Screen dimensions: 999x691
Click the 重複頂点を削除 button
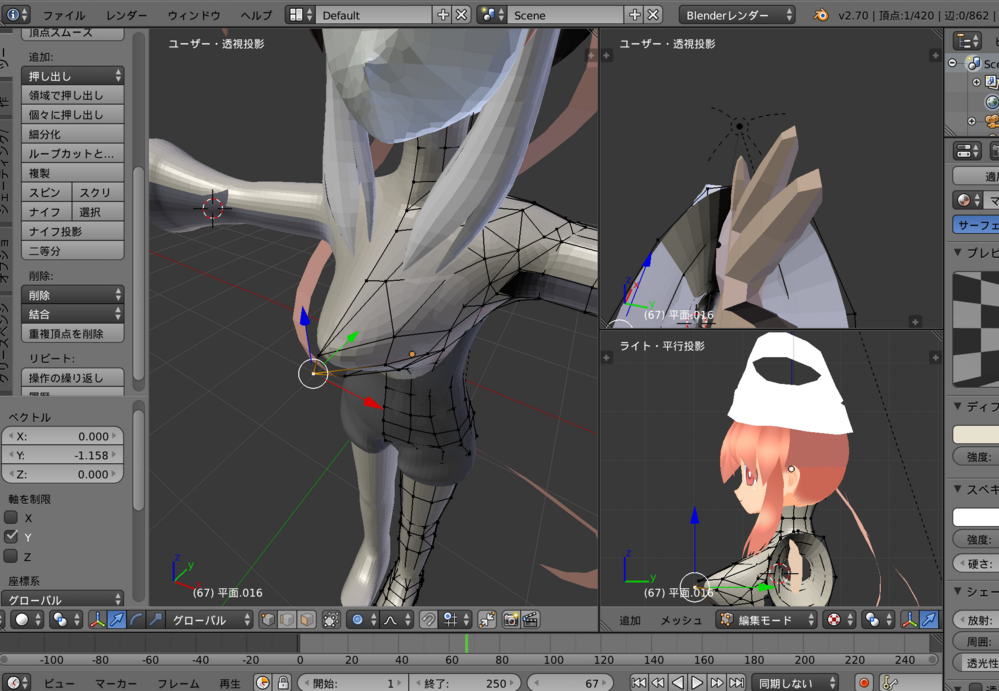pyautogui.click(x=73, y=333)
